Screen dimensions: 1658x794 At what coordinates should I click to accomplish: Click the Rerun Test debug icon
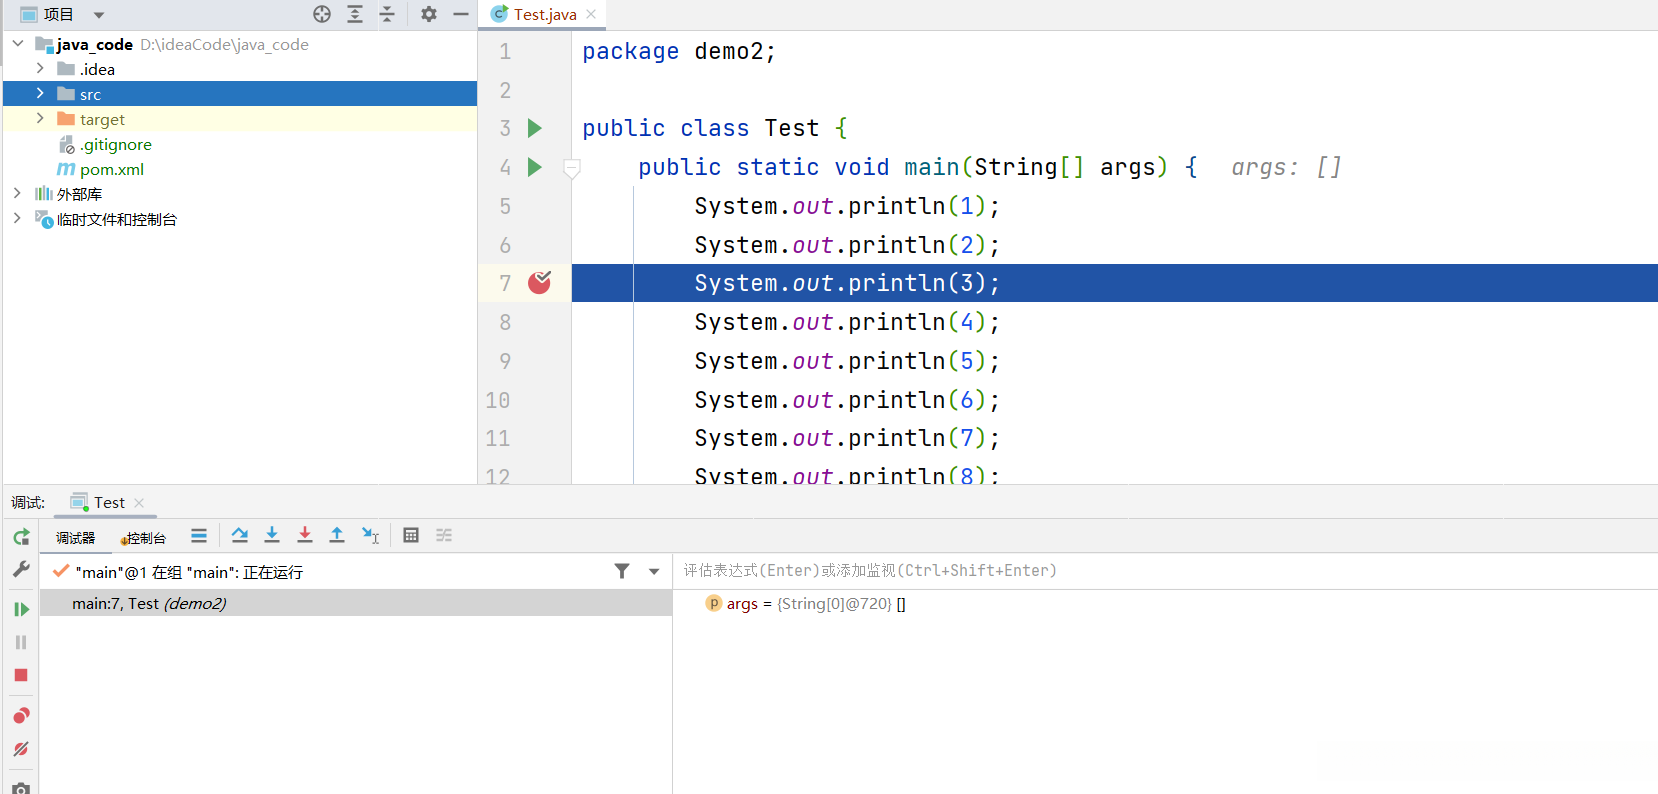21,537
